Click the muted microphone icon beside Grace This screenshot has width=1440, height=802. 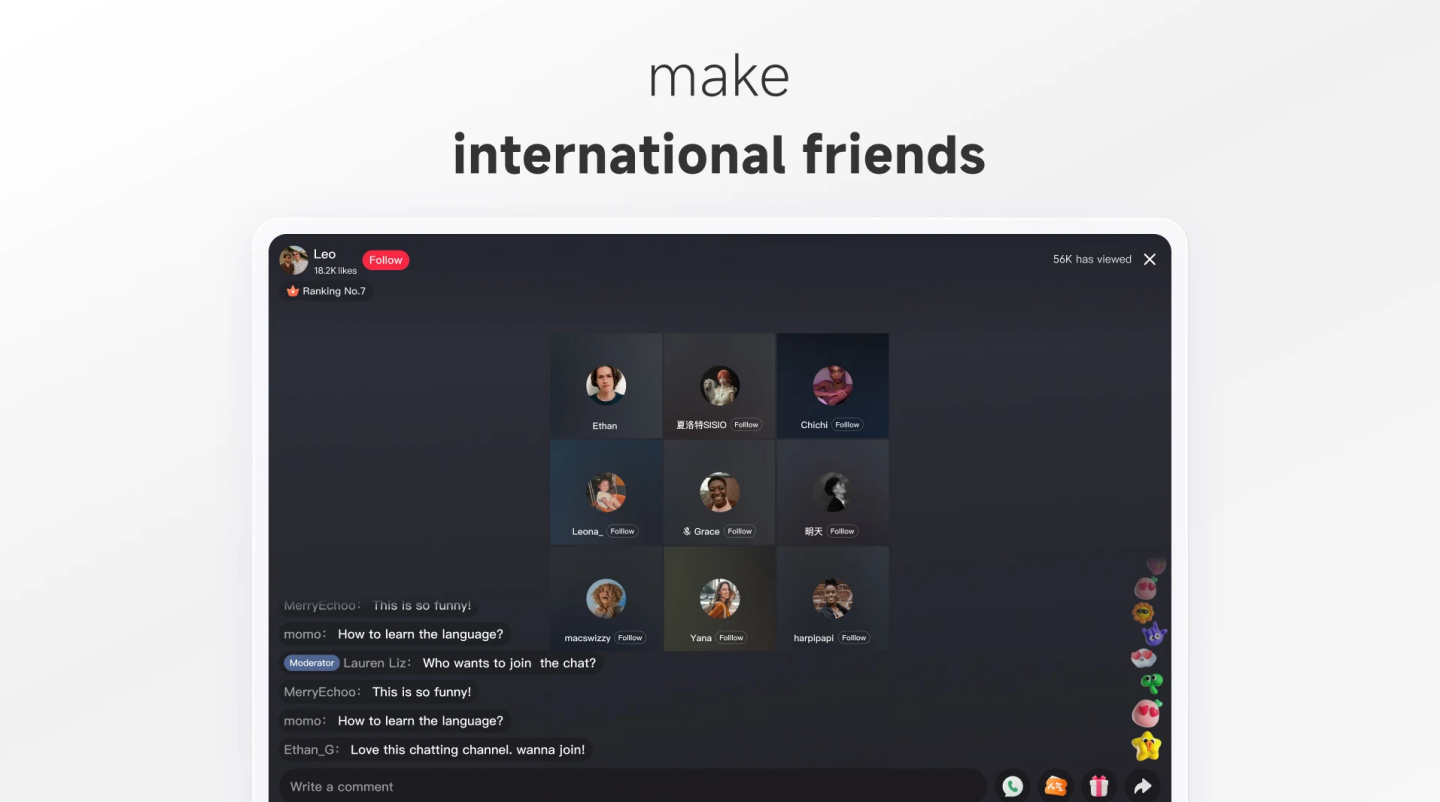687,531
